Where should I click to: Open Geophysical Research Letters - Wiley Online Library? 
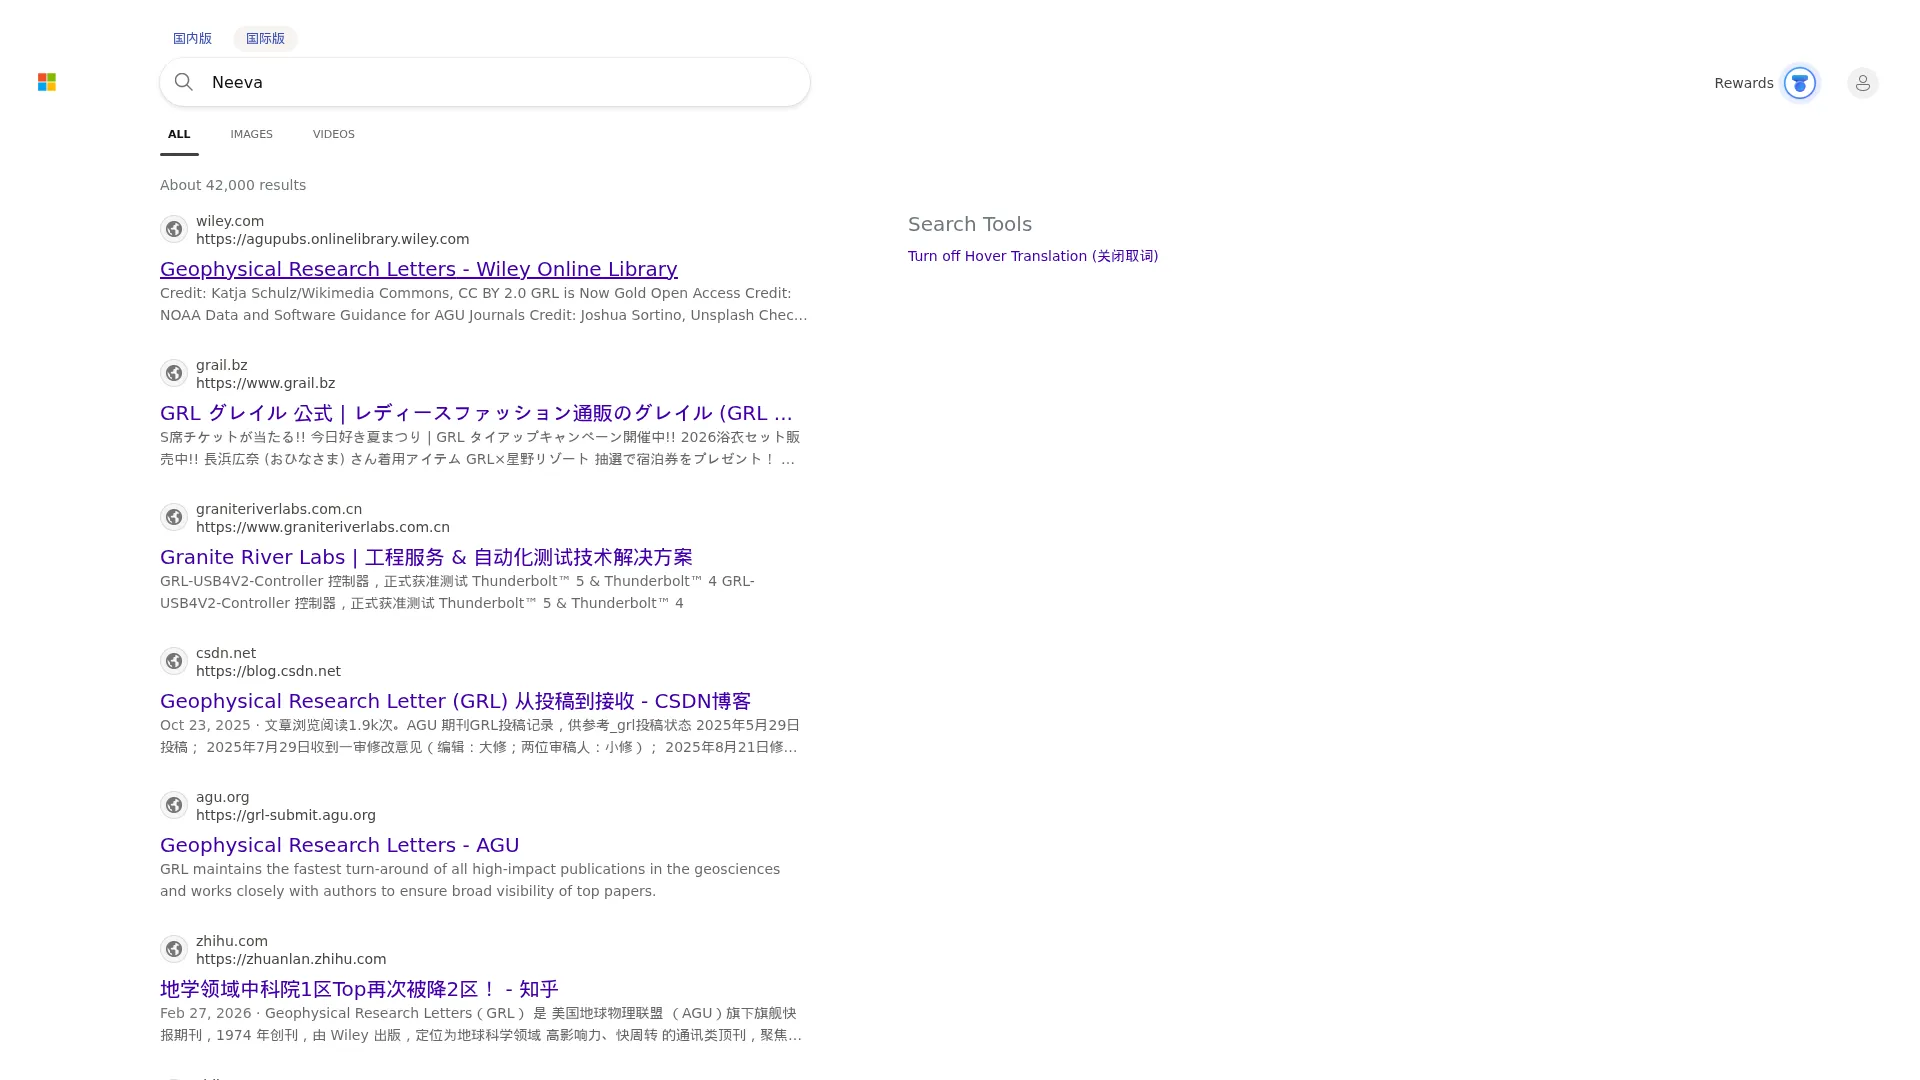pyautogui.click(x=419, y=269)
